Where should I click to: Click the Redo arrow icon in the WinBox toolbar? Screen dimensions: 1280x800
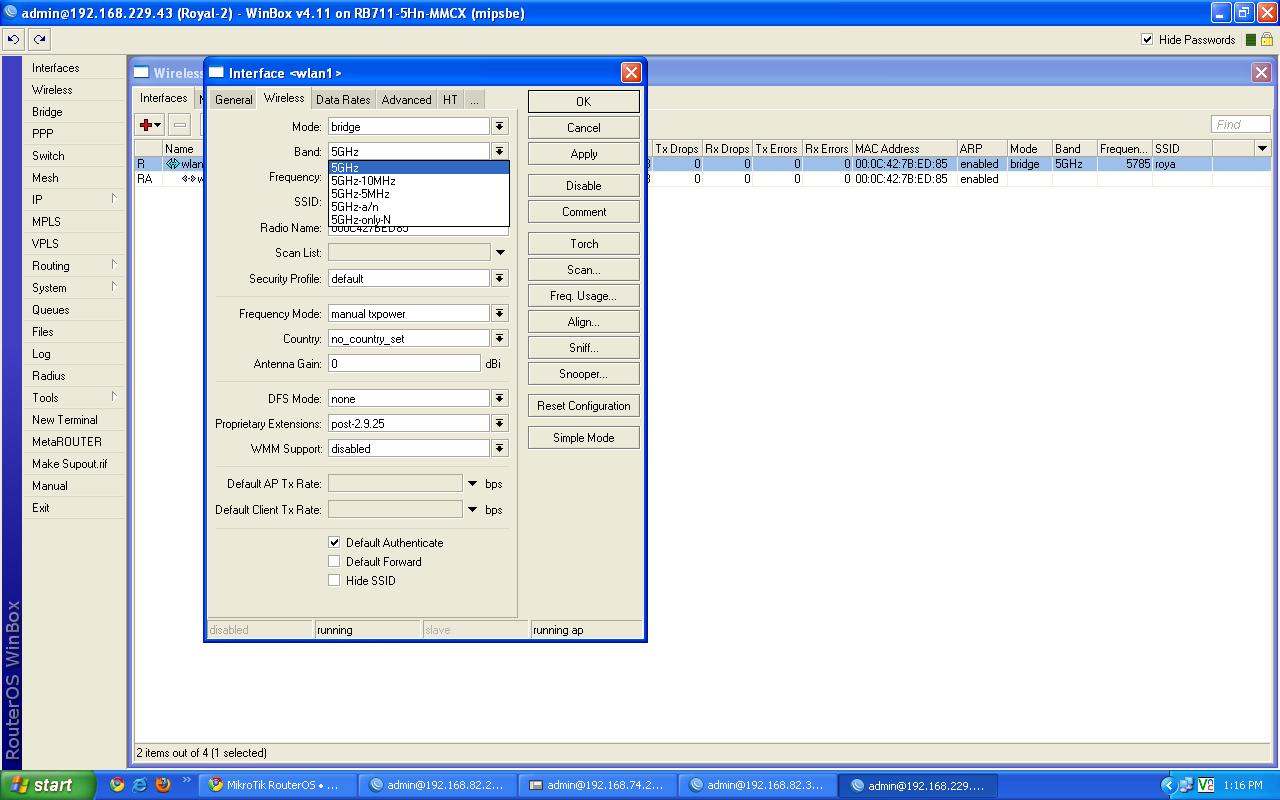[39, 40]
